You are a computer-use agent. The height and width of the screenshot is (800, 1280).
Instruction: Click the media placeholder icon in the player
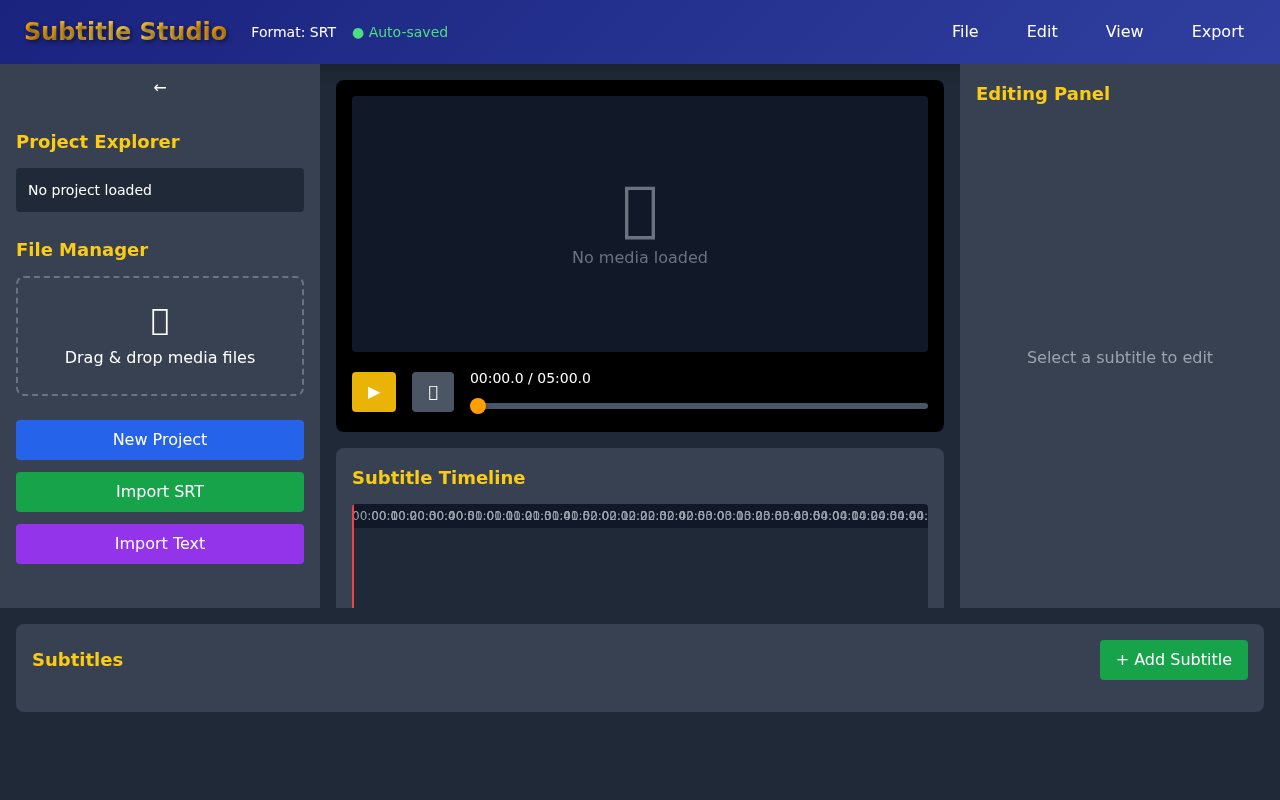[x=640, y=212]
